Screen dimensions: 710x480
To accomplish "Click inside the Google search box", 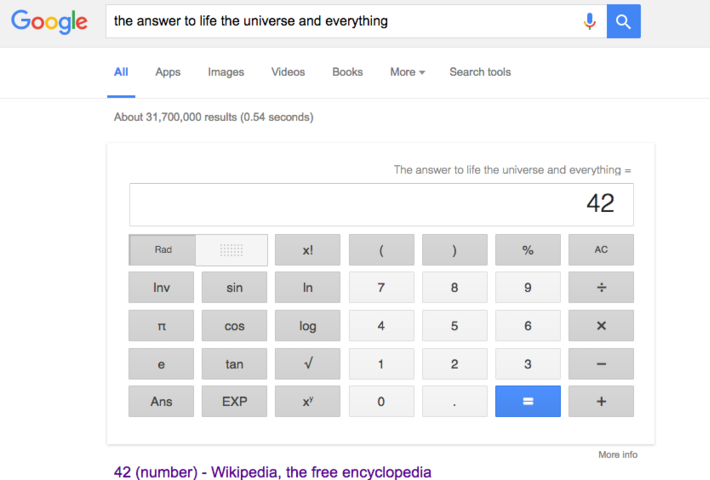I will 340,21.
